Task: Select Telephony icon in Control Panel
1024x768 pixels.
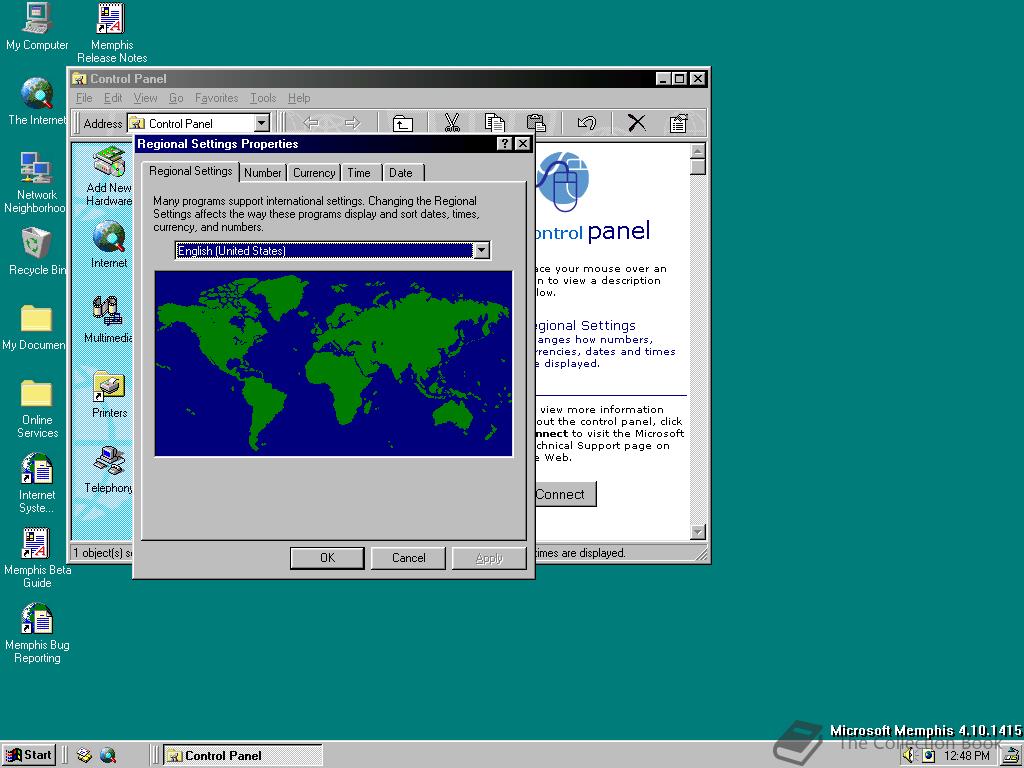Action: tap(108, 470)
